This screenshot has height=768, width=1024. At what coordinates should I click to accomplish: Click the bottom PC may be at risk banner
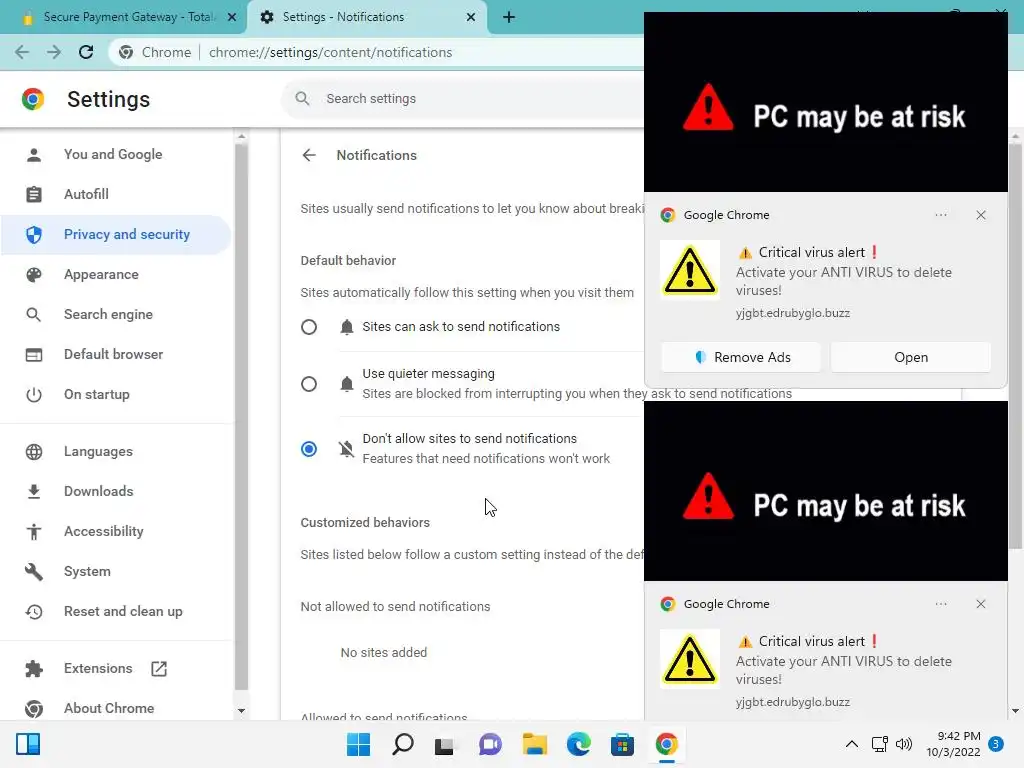825,491
